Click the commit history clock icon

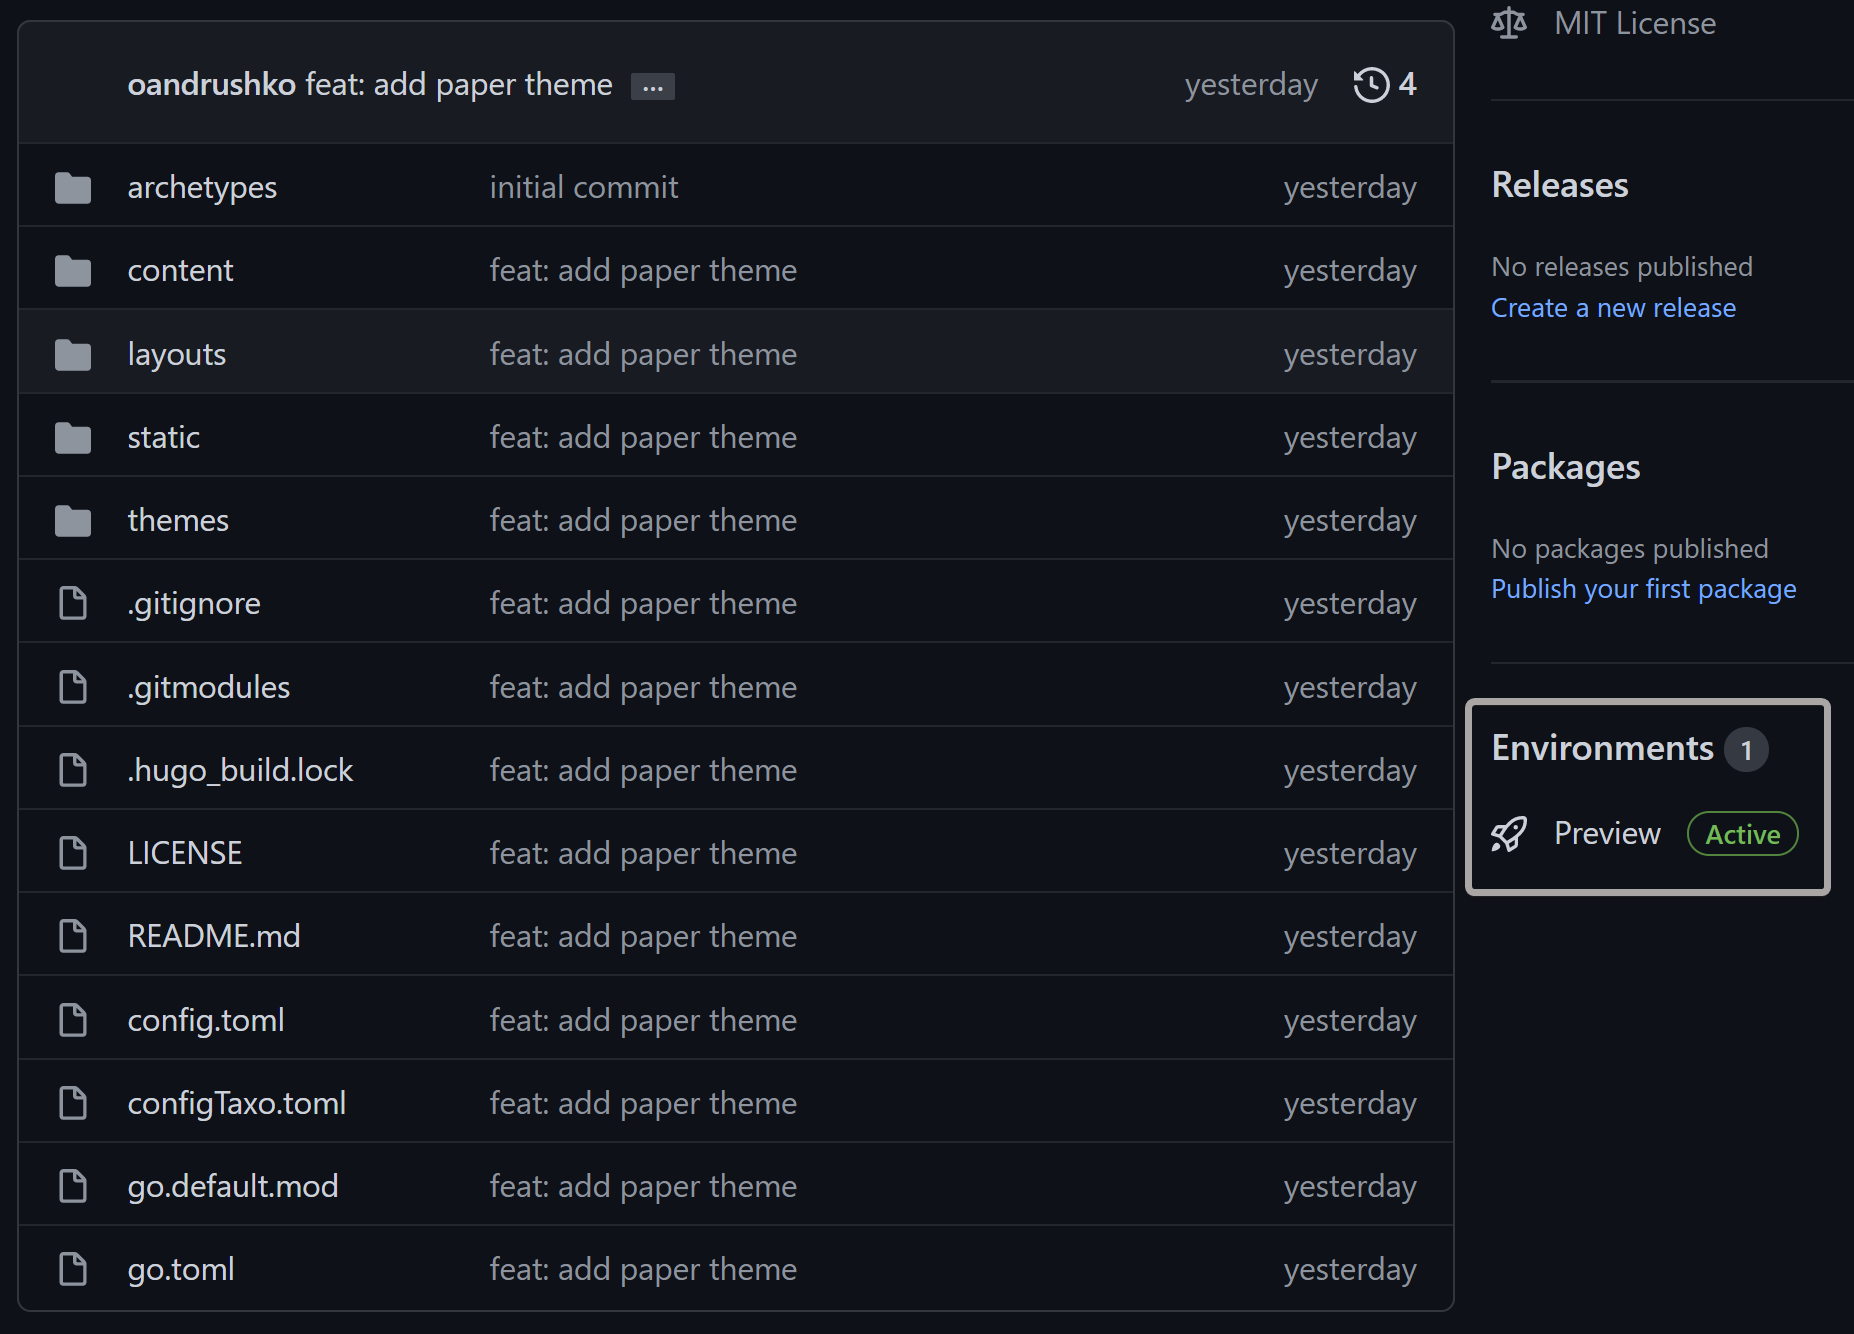click(1371, 85)
